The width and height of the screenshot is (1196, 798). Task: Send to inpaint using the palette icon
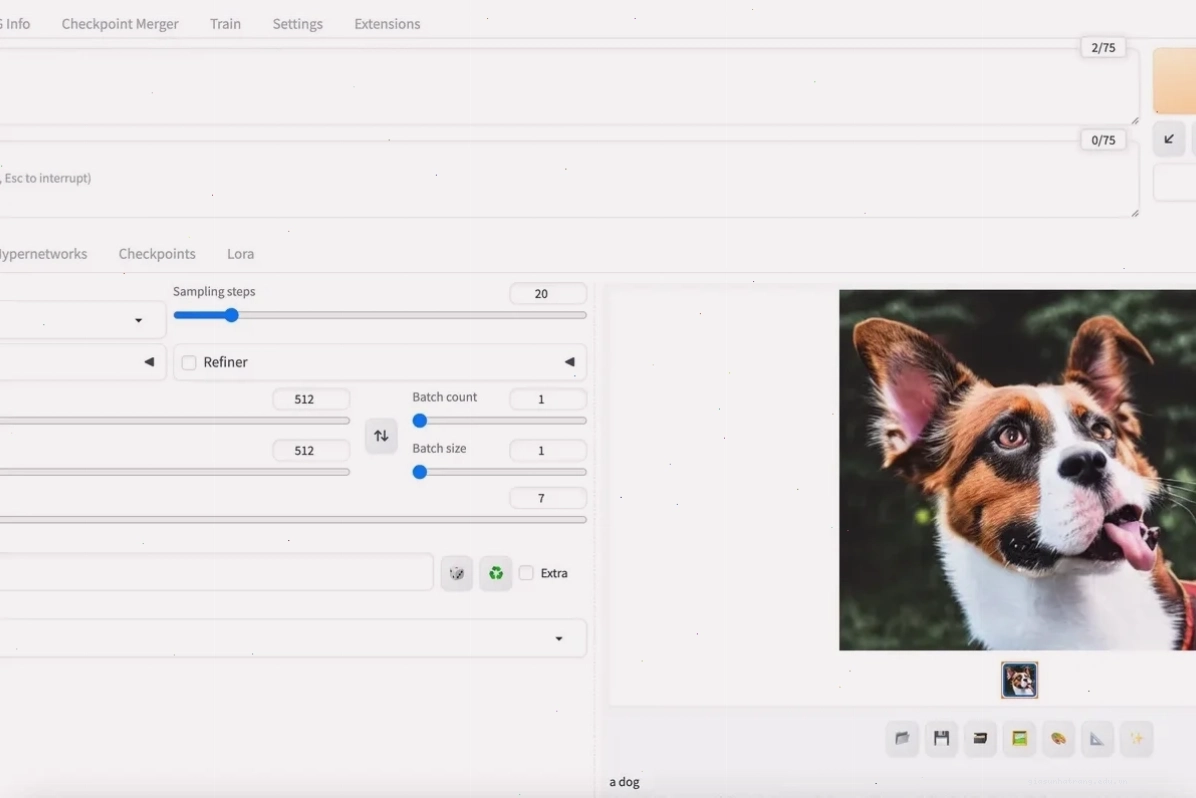[x=1058, y=738]
